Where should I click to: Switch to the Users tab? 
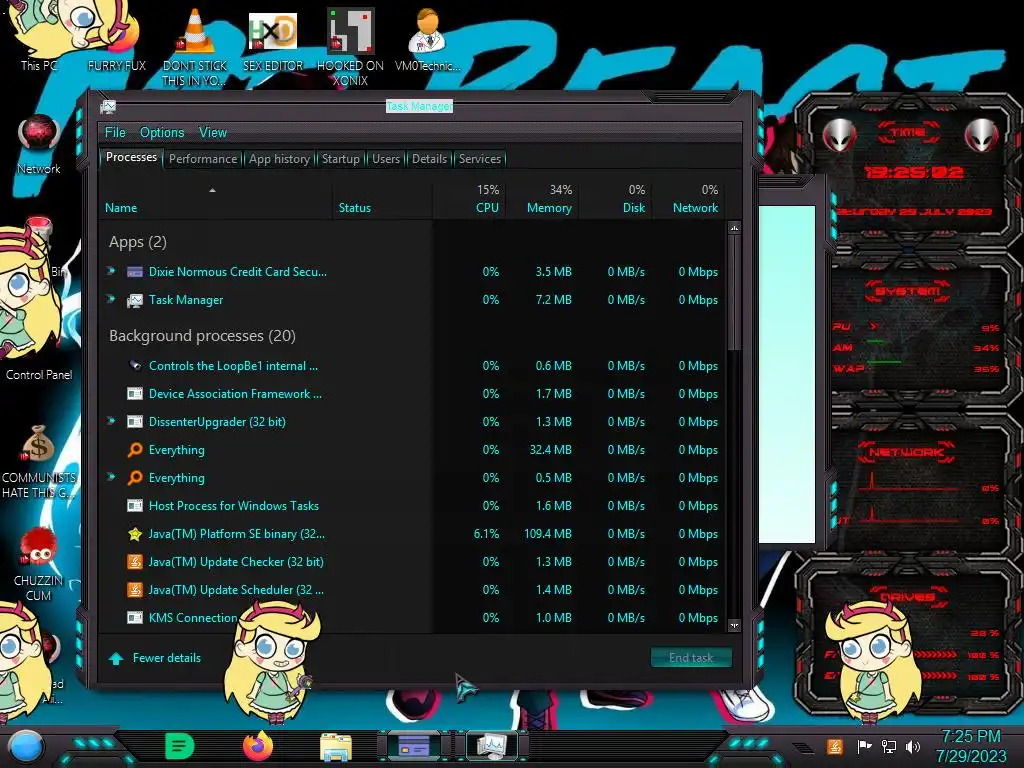pos(385,159)
